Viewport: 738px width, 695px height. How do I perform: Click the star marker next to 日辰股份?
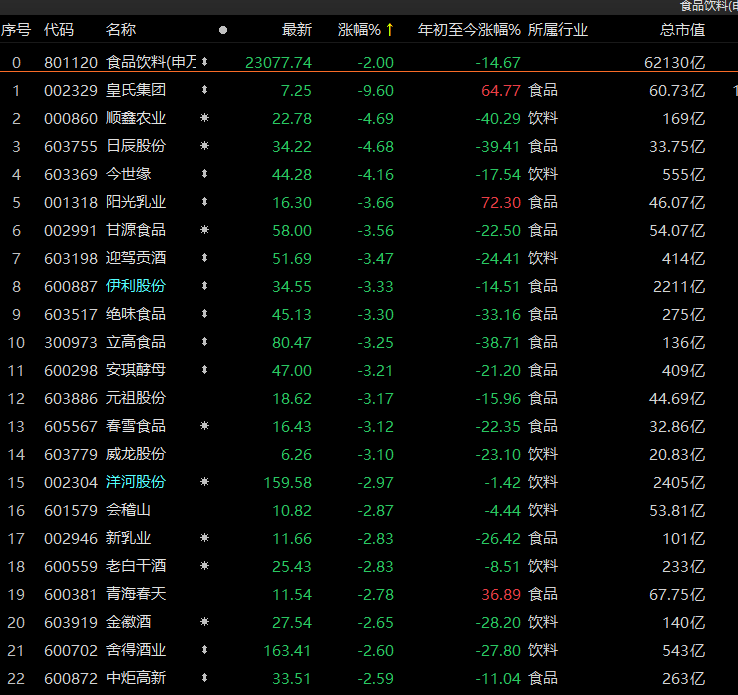[205, 146]
